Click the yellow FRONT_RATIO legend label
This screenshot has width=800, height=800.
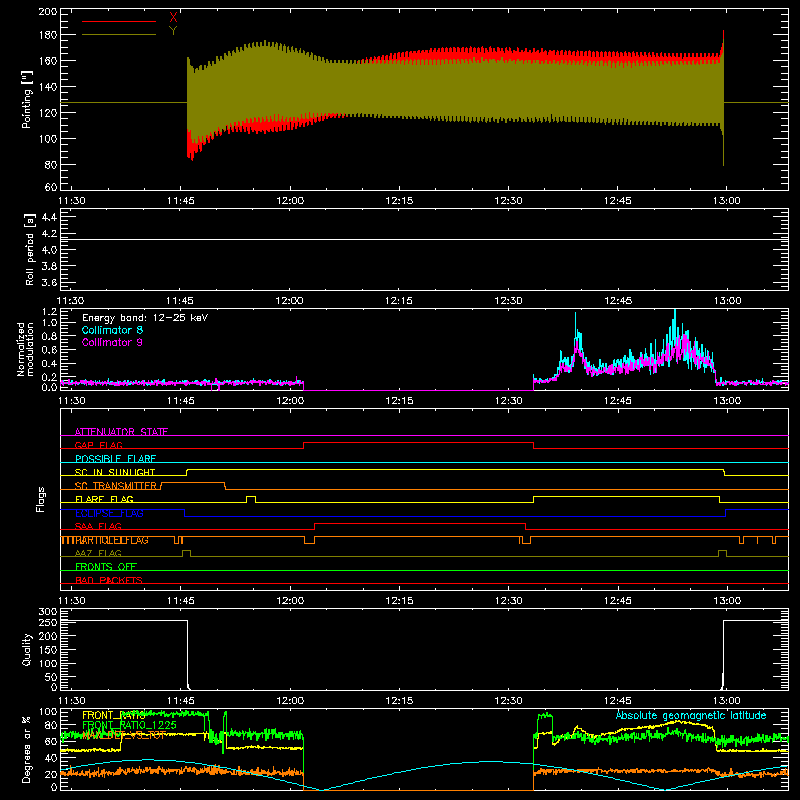114,715
